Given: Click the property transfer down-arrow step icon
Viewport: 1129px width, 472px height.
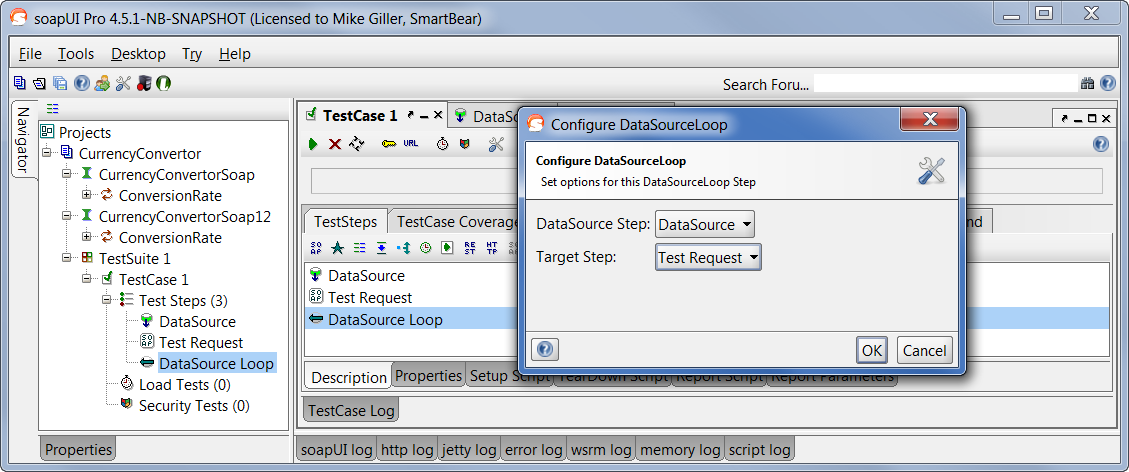Looking at the screenshot, I should (x=382, y=248).
